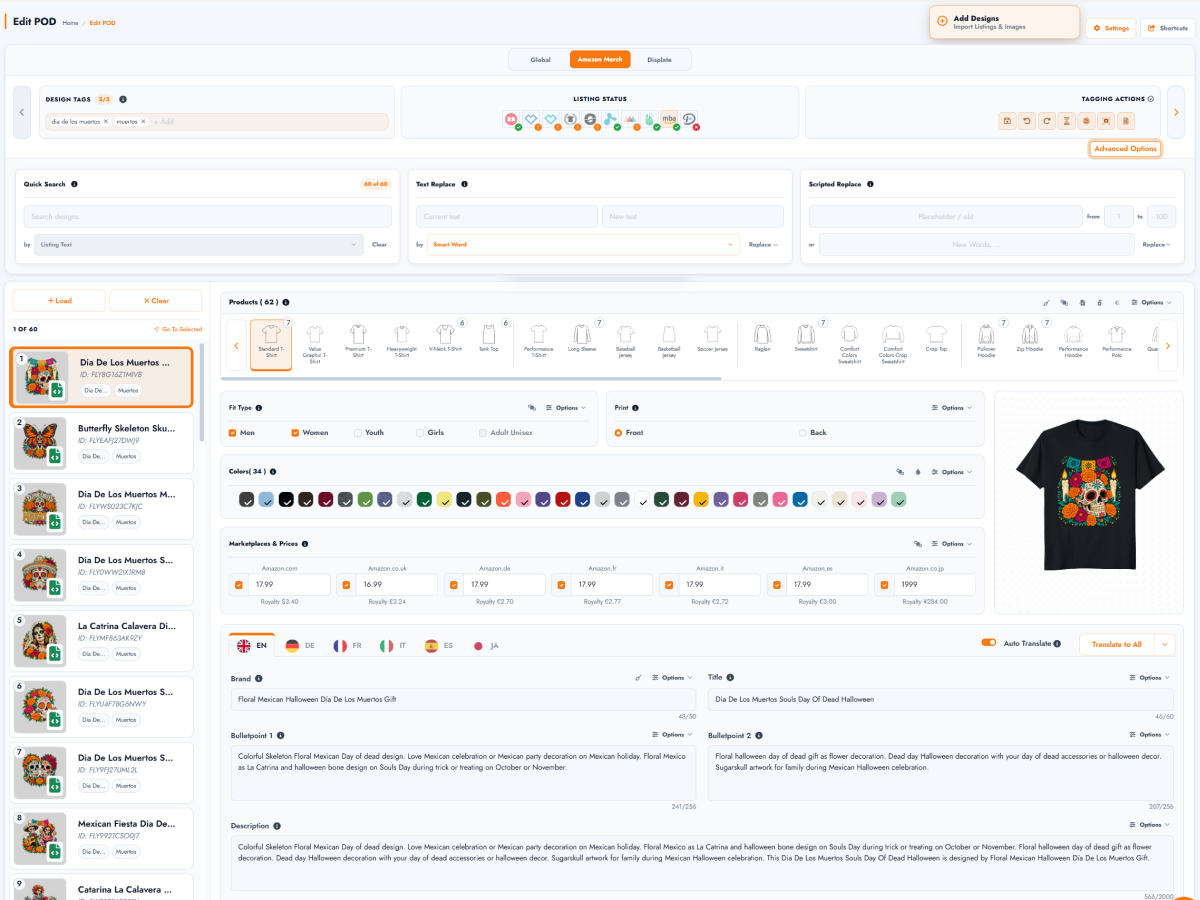
Task: Click the Advanced Options button
Action: (1125, 149)
